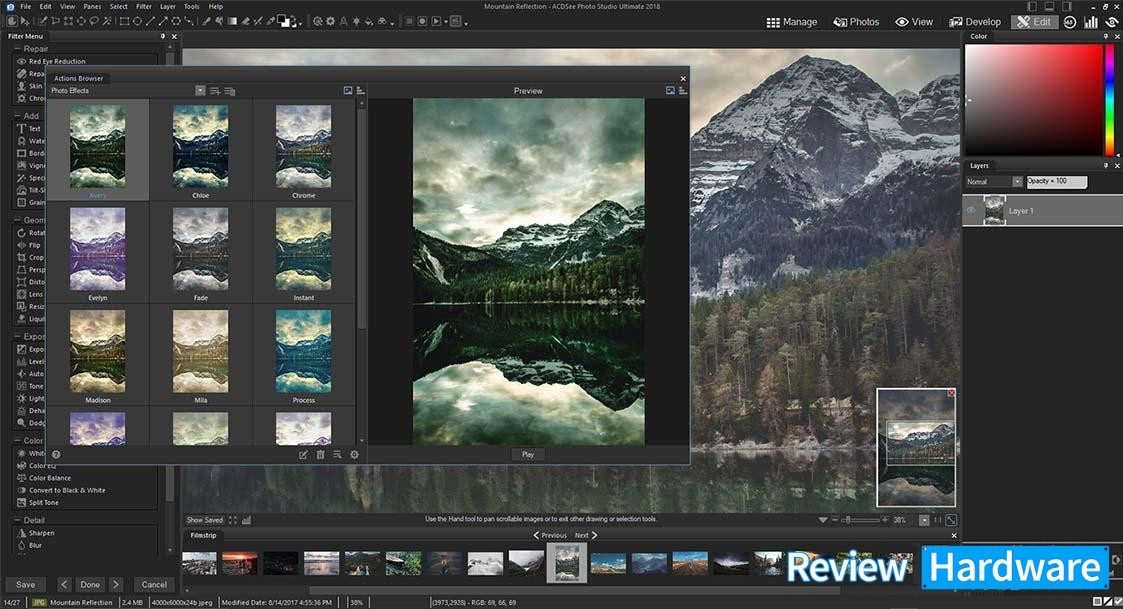Select the Magic Wand tool
Viewport: 1123px width, 609px height.
click(x=106, y=21)
